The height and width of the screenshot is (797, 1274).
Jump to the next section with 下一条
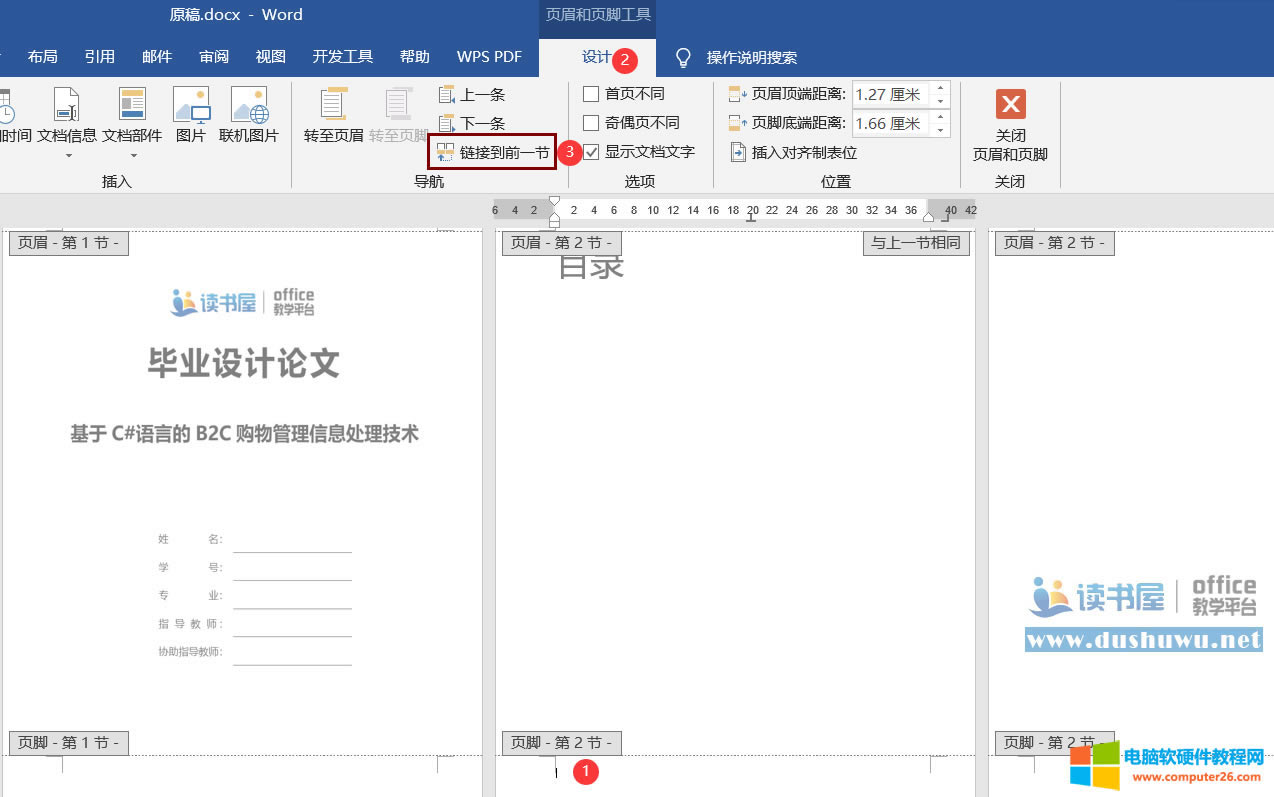tap(472, 124)
